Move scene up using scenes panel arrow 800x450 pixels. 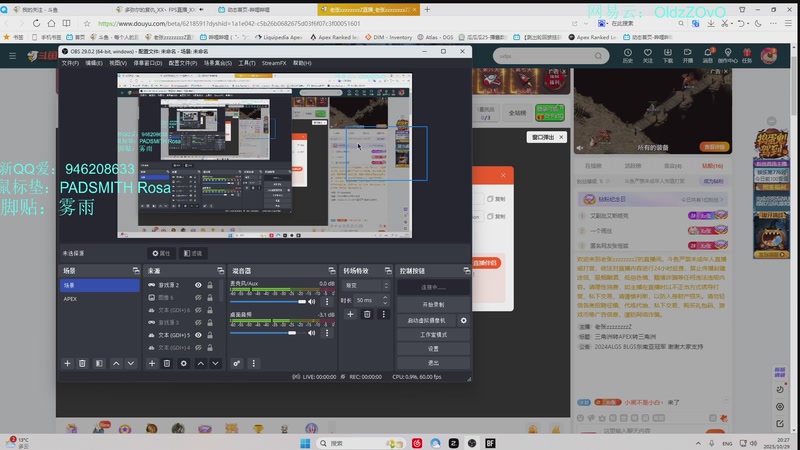click(116, 363)
